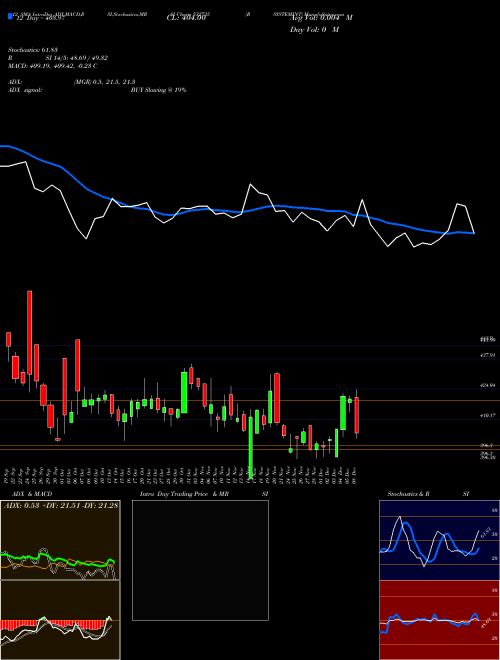Click inside the ADX indicator chart panel
The height and width of the screenshot is (660, 500).
[x=60, y=540]
